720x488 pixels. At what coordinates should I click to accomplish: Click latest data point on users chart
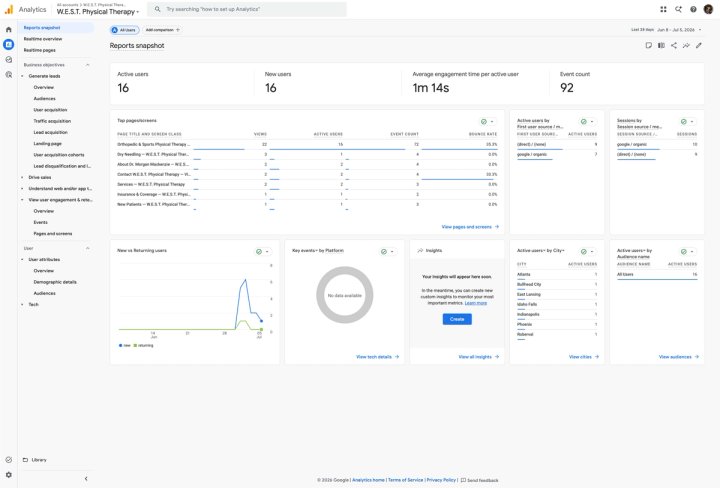click(261, 321)
